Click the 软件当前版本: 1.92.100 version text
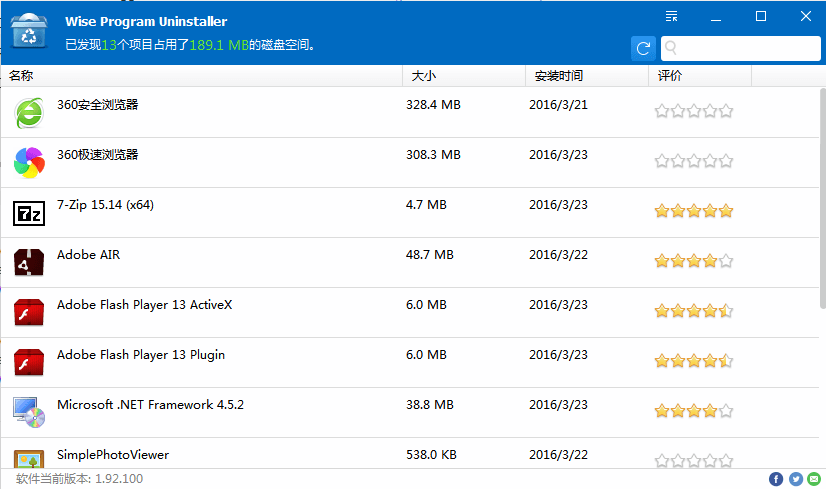Screen dimensions: 826x489 (x=80, y=479)
